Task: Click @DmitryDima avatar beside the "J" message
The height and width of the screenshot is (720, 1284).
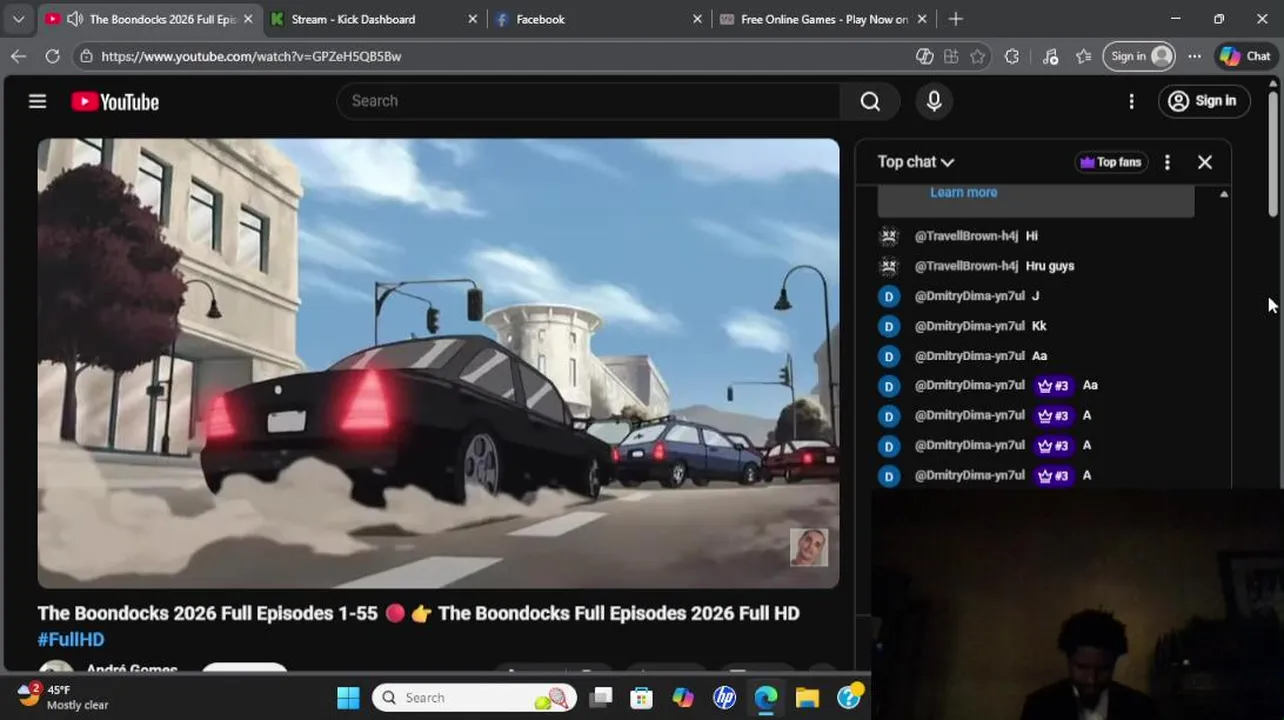Action: click(888, 296)
